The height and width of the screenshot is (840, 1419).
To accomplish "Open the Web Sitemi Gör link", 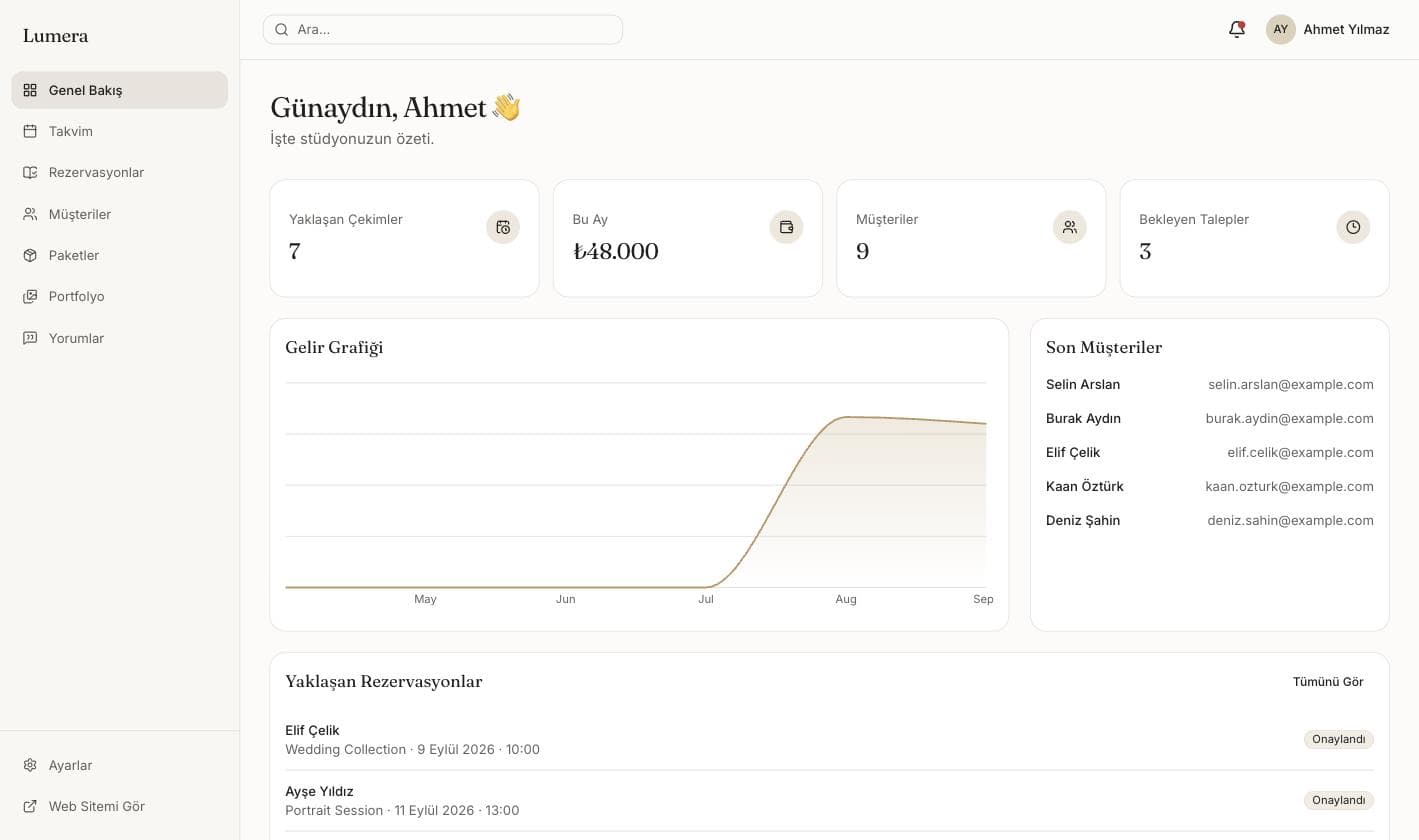I will (120, 806).
